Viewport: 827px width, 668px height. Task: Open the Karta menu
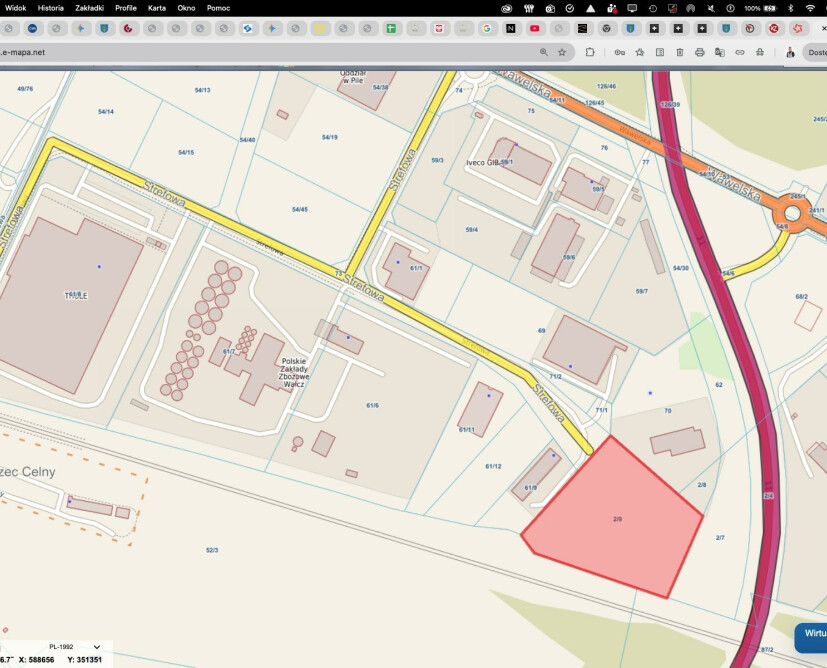coord(156,8)
